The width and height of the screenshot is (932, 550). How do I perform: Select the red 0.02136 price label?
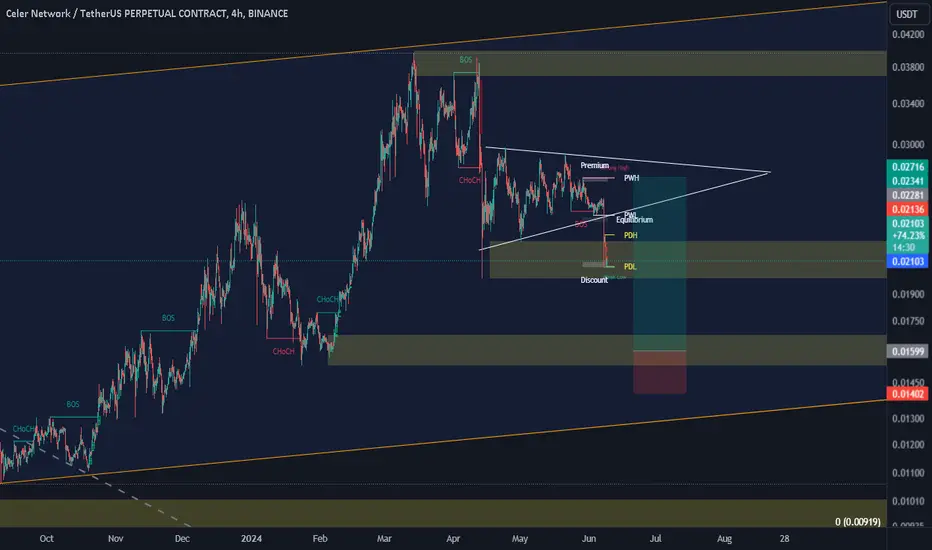[908, 209]
